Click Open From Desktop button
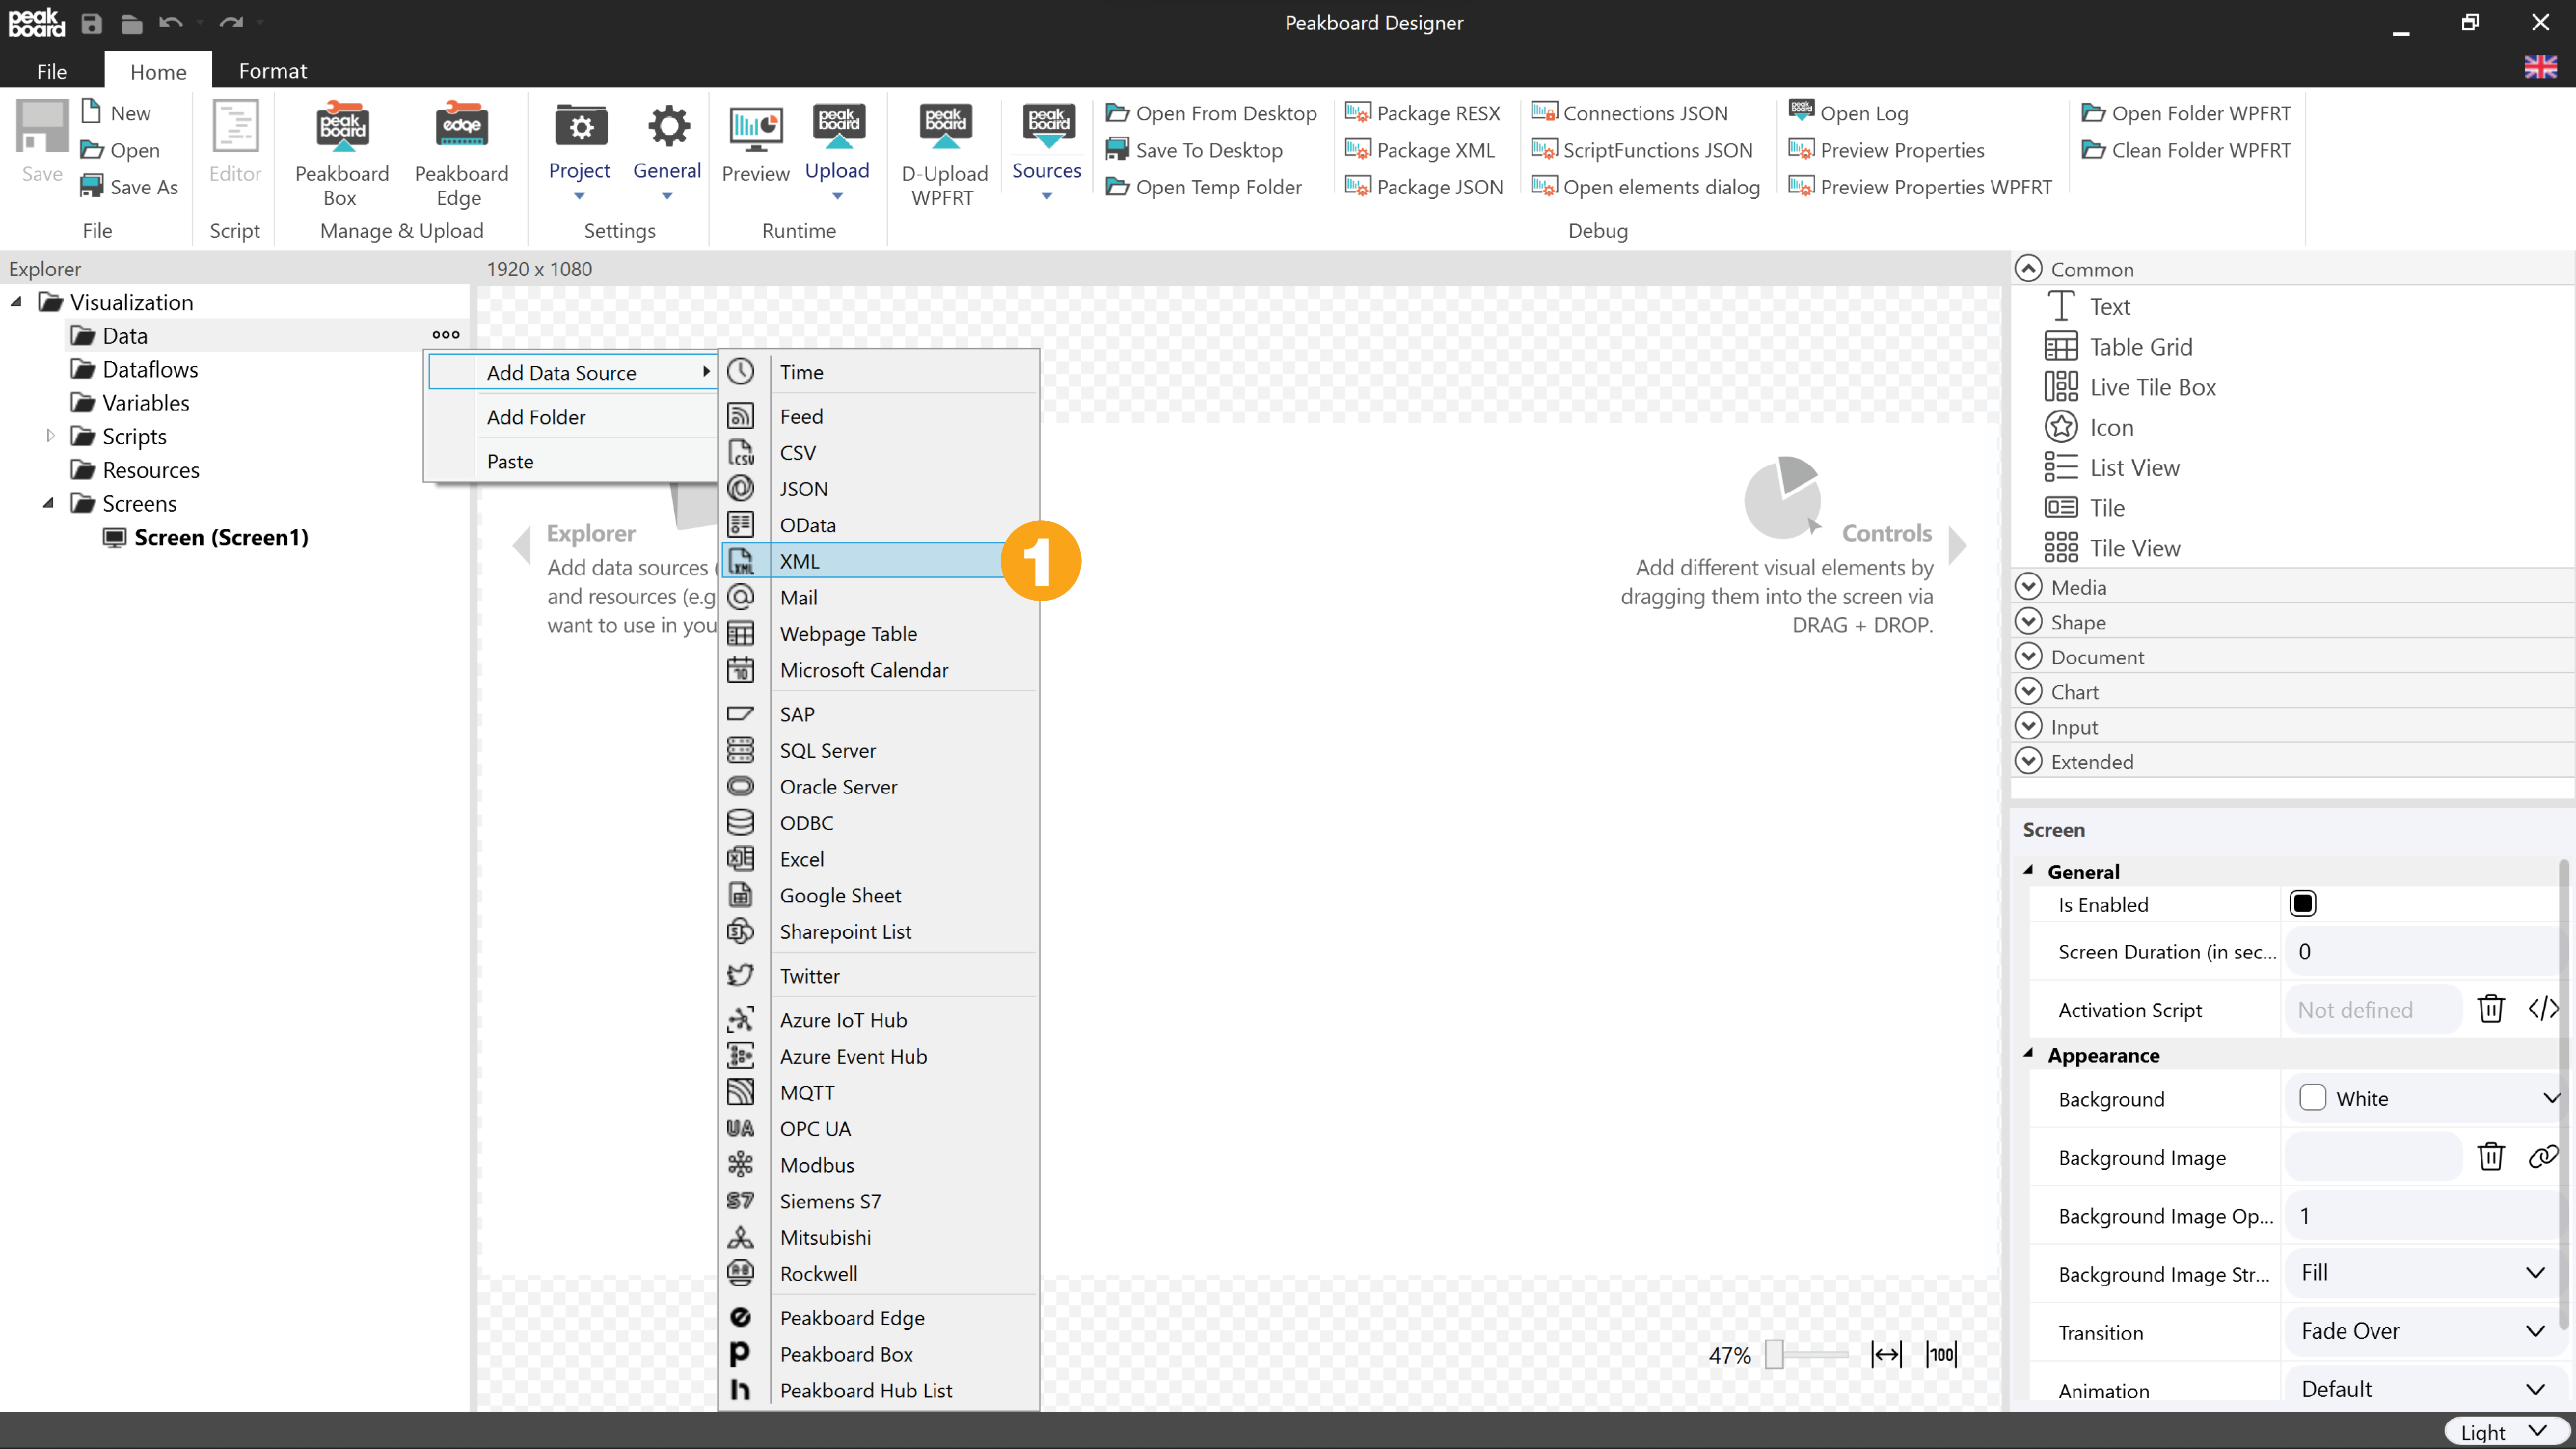This screenshot has height=1449, width=2576. tap(1211, 113)
